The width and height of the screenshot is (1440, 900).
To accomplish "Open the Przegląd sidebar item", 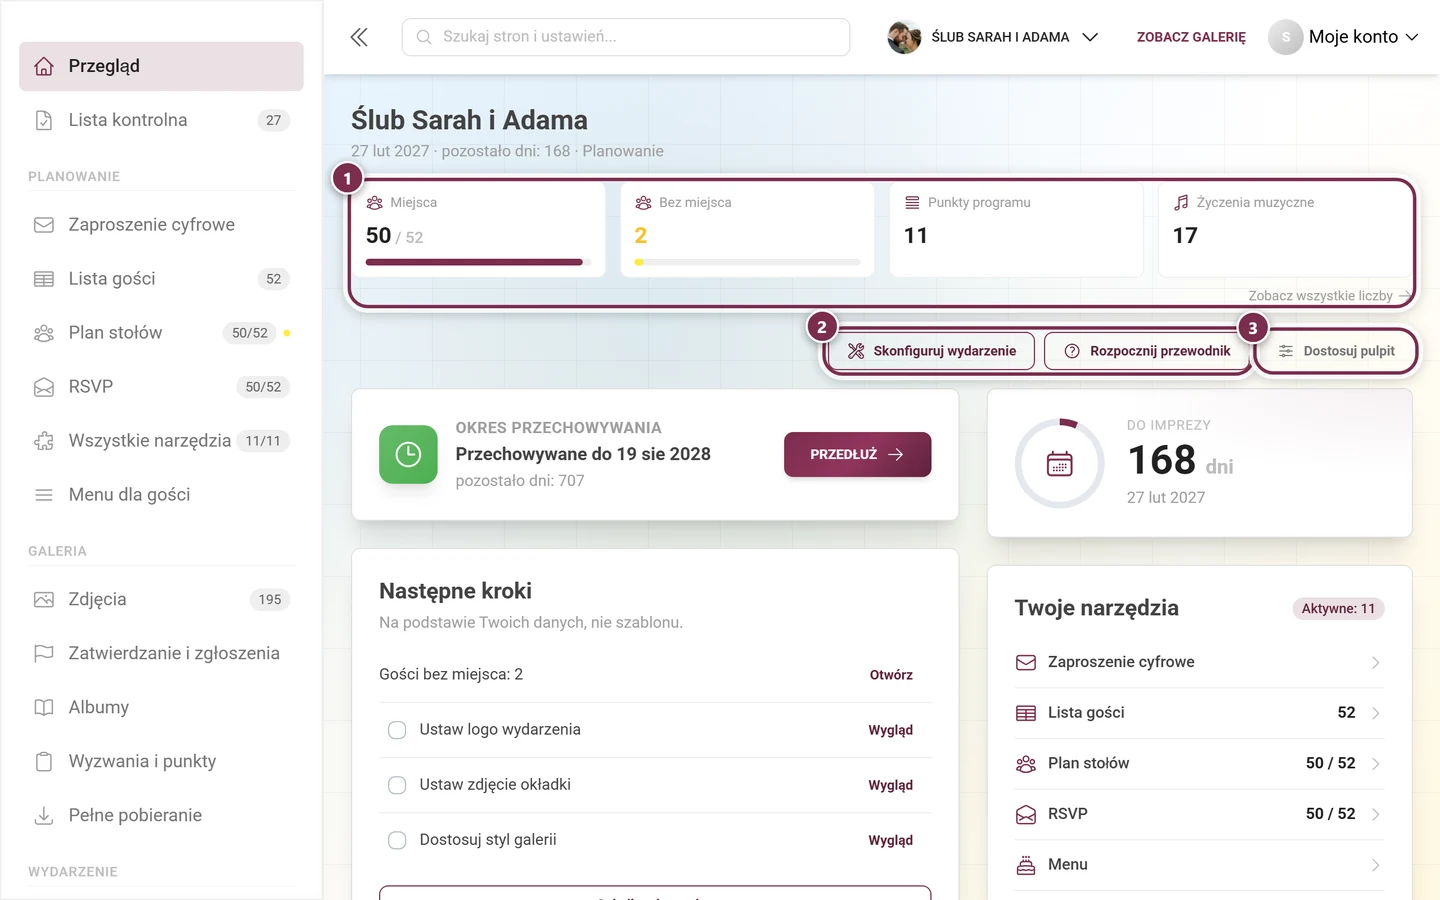I will [161, 66].
